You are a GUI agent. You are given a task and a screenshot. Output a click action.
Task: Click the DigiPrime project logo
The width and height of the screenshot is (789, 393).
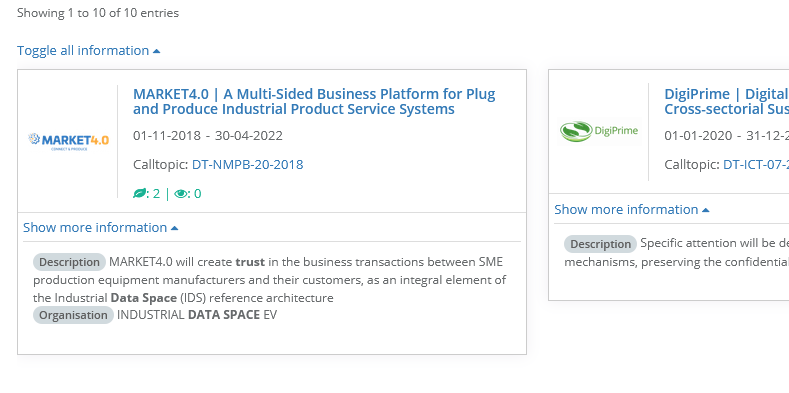[x=599, y=131]
